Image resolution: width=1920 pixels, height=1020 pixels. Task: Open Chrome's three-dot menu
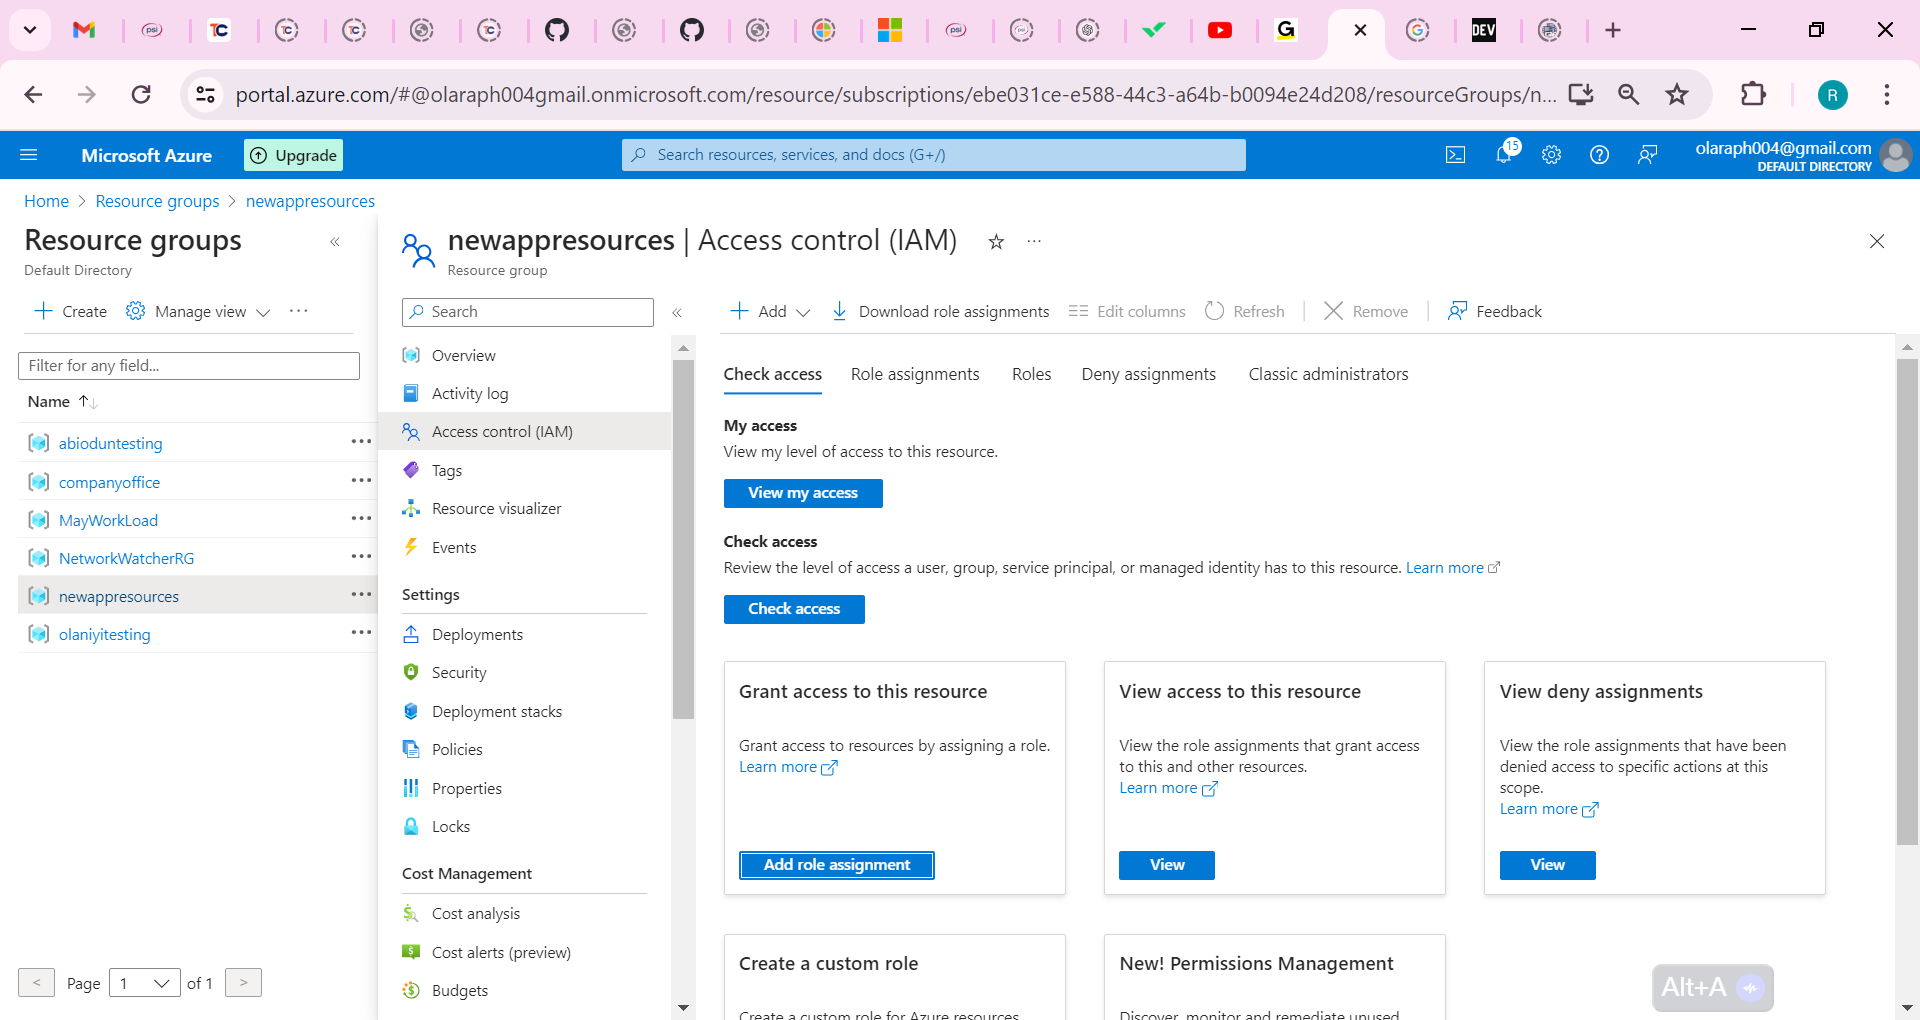click(x=1887, y=94)
